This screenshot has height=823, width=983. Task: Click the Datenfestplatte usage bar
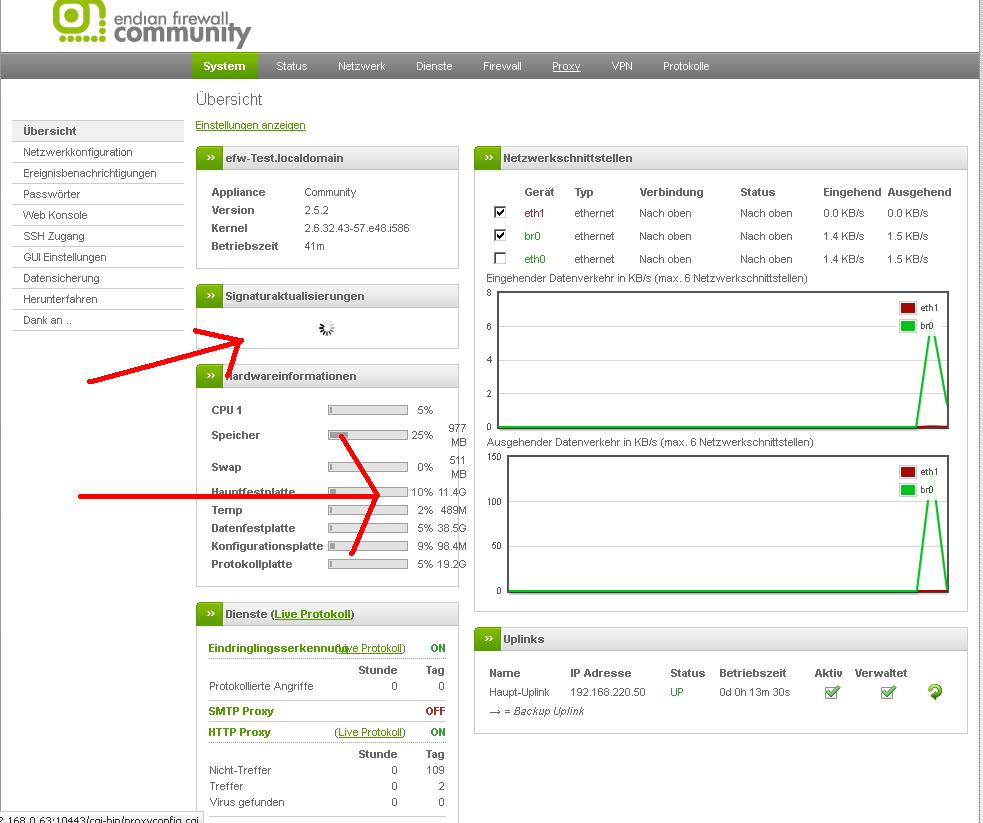click(368, 528)
